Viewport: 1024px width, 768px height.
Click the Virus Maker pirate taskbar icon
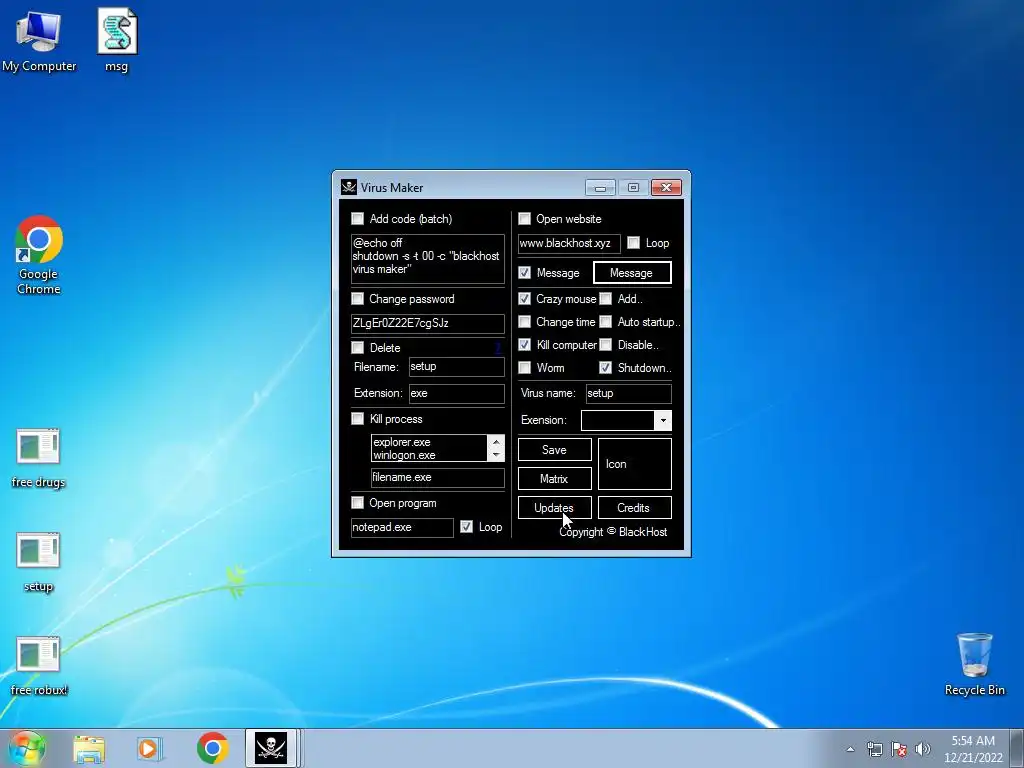pyautogui.click(x=272, y=748)
